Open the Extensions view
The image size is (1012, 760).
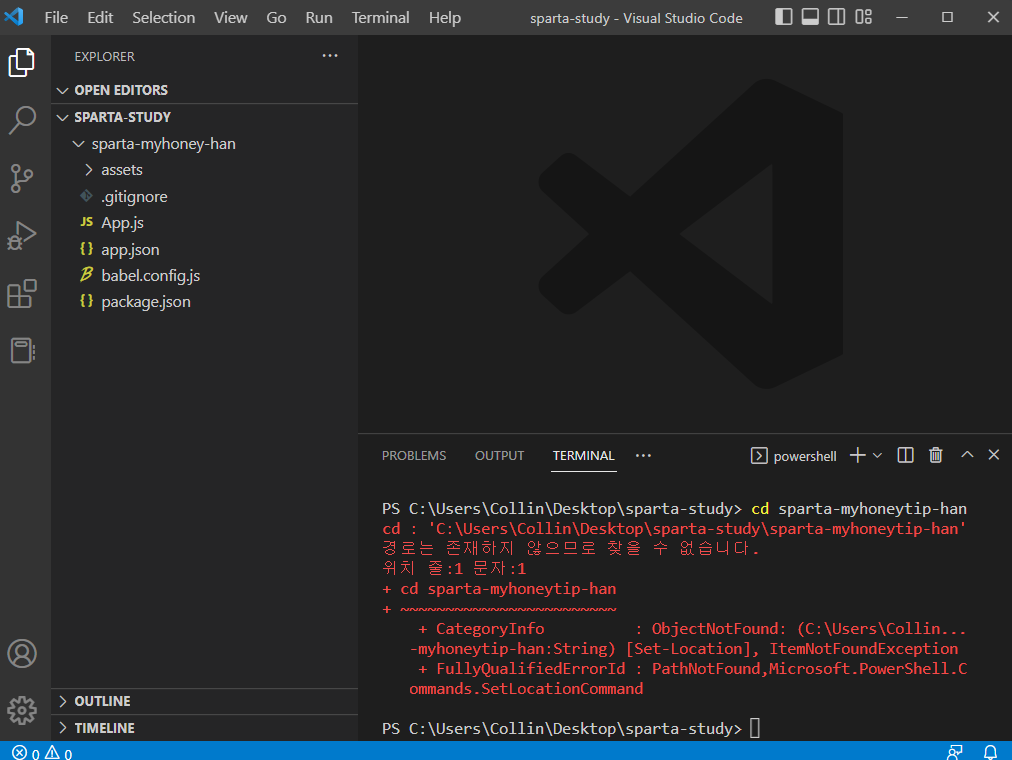pos(22,294)
